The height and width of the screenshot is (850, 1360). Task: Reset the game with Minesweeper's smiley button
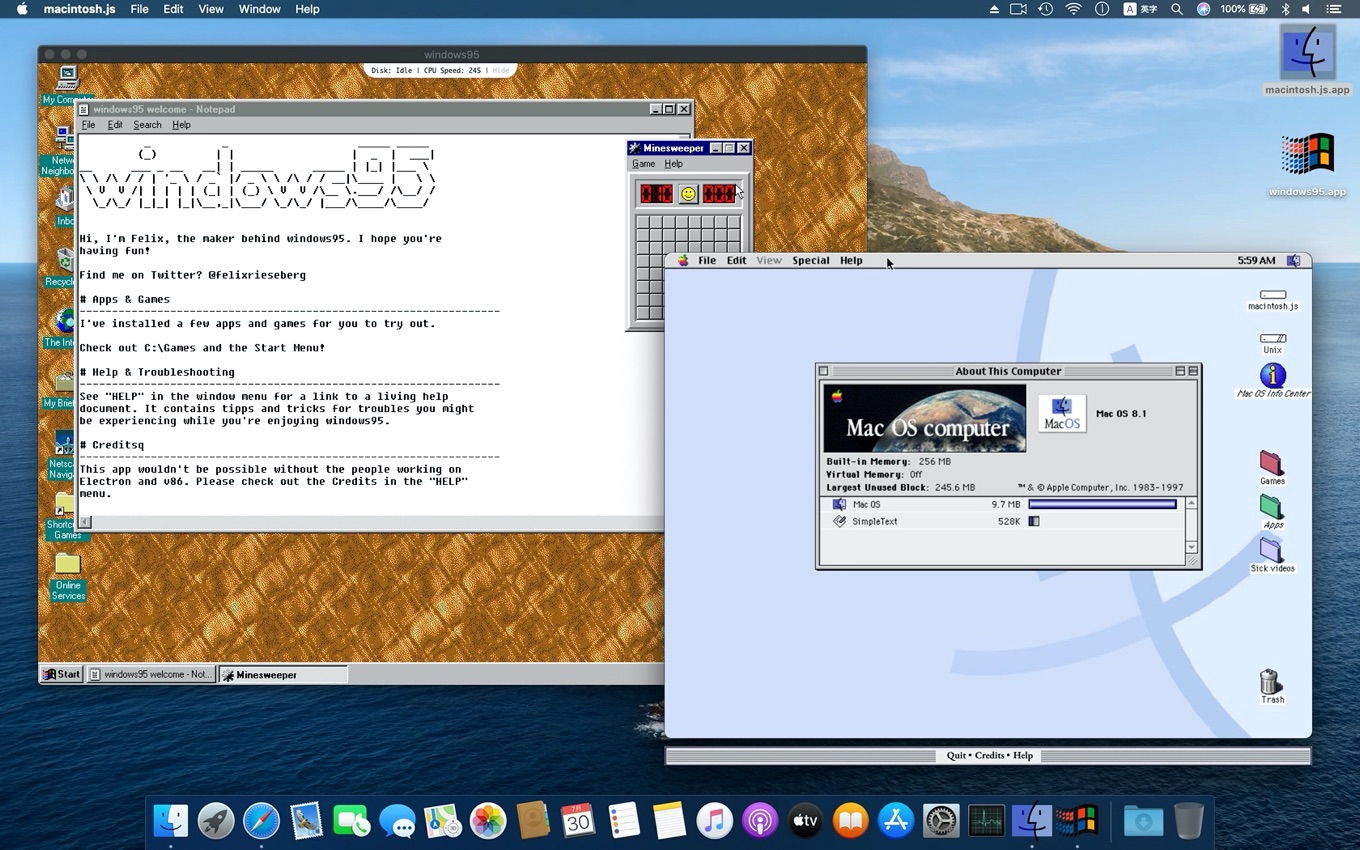coord(689,193)
